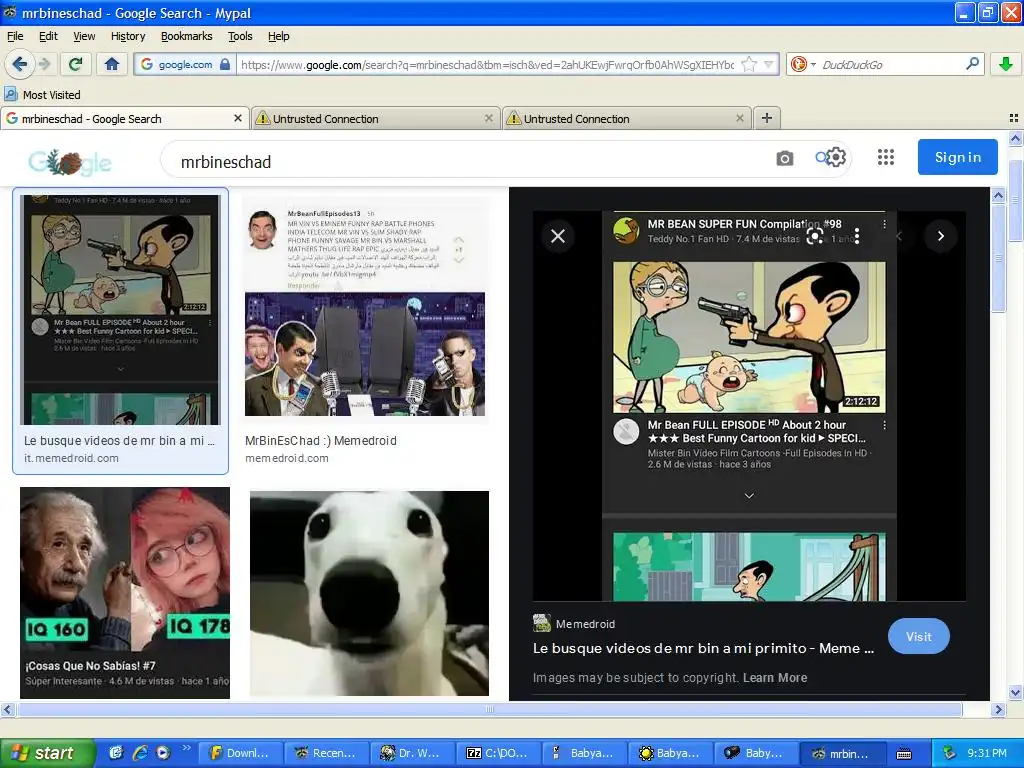Image resolution: width=1024 pixels, height=768 pixels.
Task: Select the Einstein IQ 160 thumbnail
Action: pyautogui.click(x=125, y=592)
